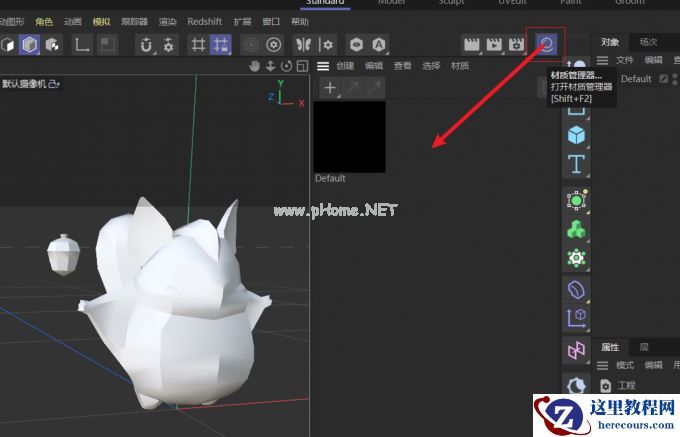
Task: Select the highlighted cube model mode icon
Action: click(29, 45)
